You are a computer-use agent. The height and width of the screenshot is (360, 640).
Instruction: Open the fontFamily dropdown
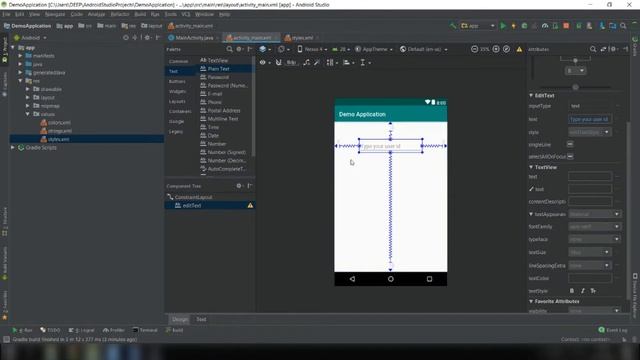(x=594, y=227)
